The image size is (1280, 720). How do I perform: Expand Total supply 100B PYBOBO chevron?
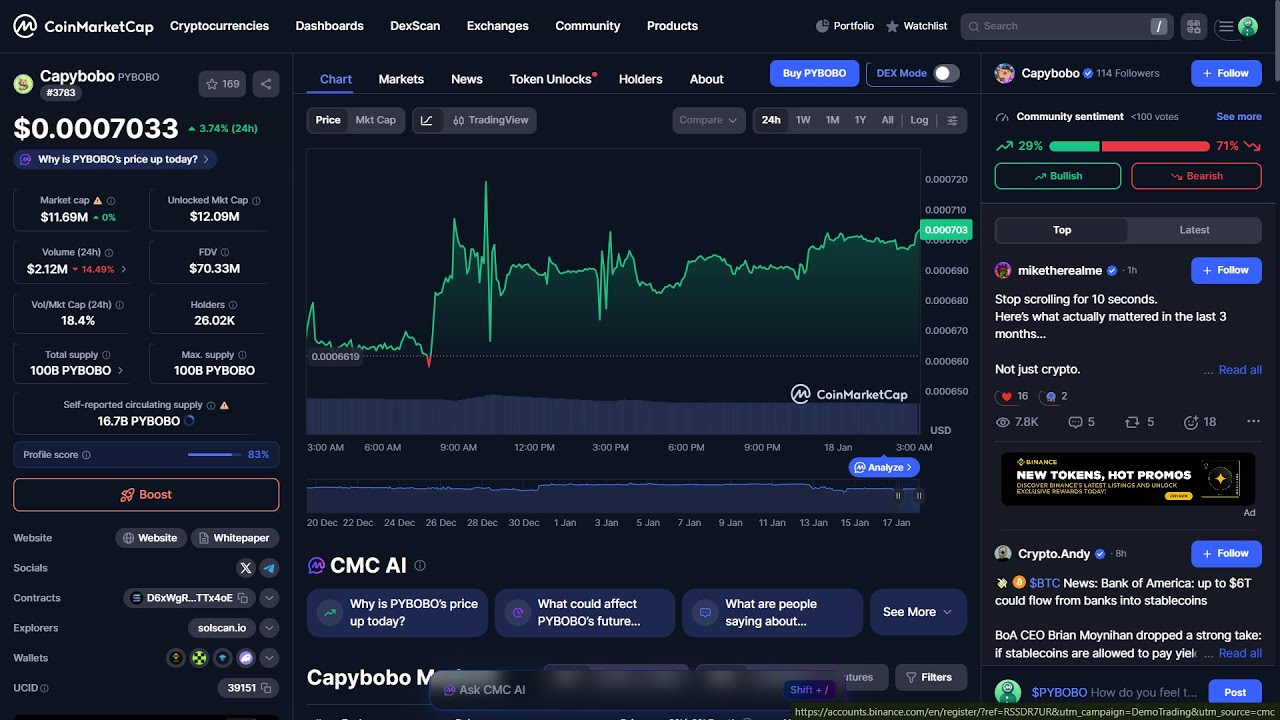pyautogui.click(x=121, y=370)
